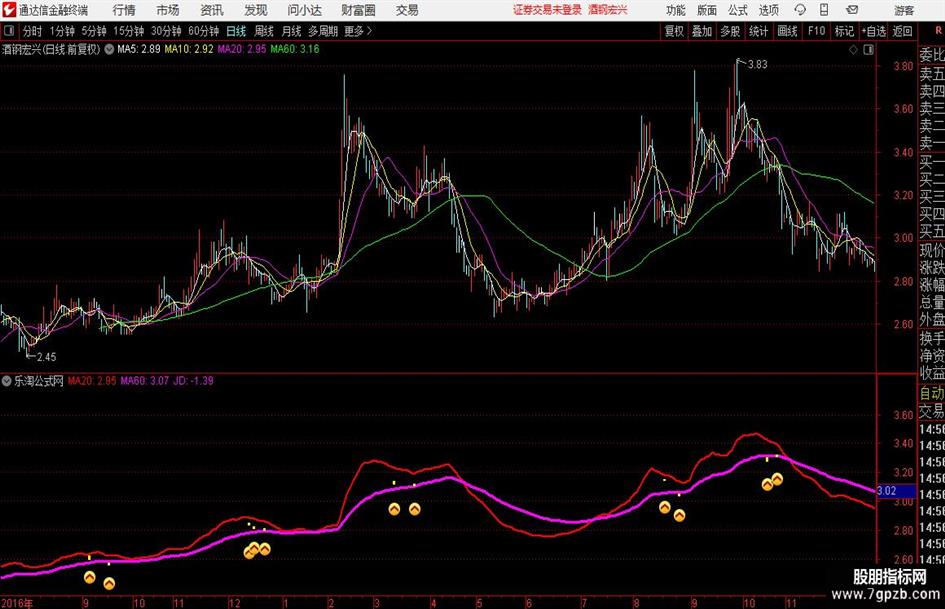Click the 多股 multi-stock button

coord(730,31)
